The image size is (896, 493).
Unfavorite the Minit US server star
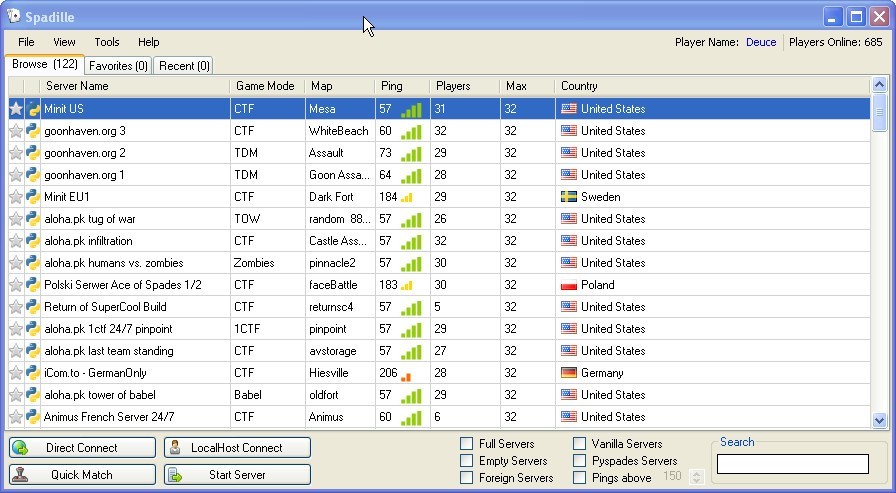point(16,109)
